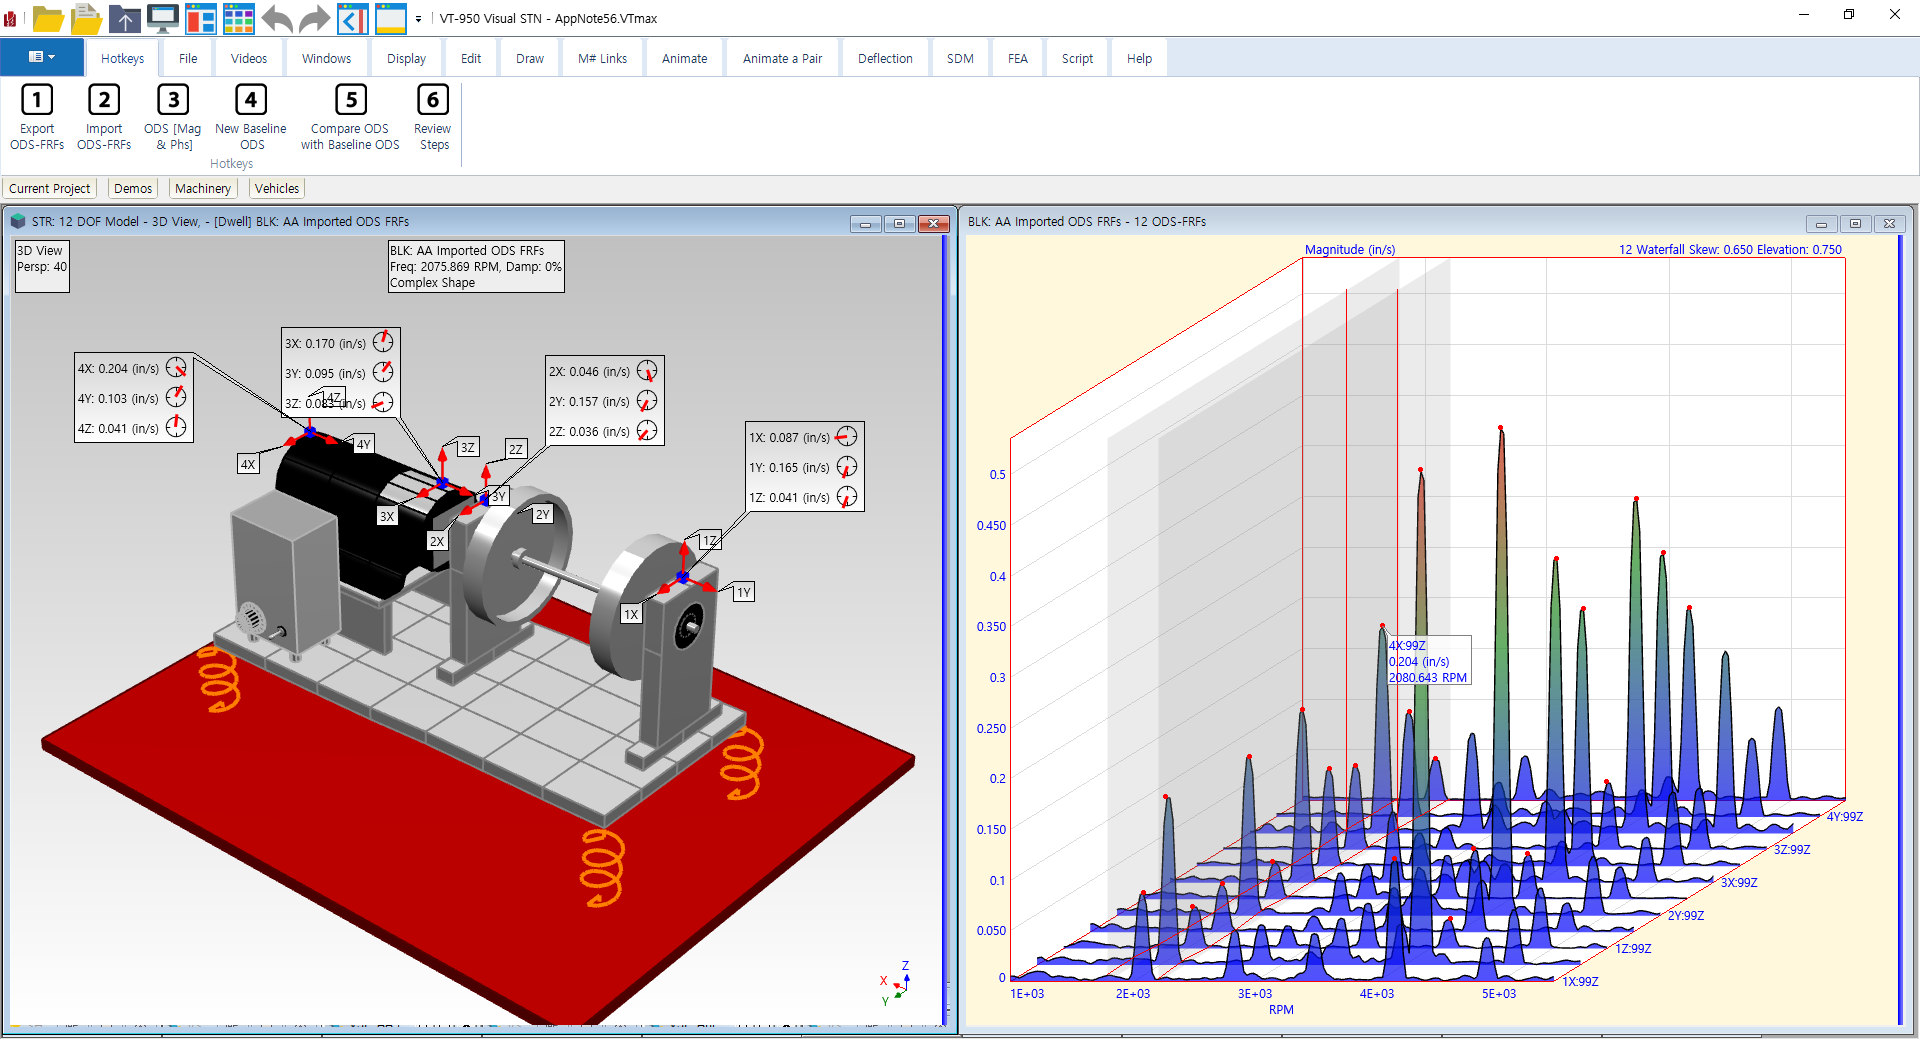Run hotkey 6 Review Steps
1920x1040 pixels.
tap(433, 118)
